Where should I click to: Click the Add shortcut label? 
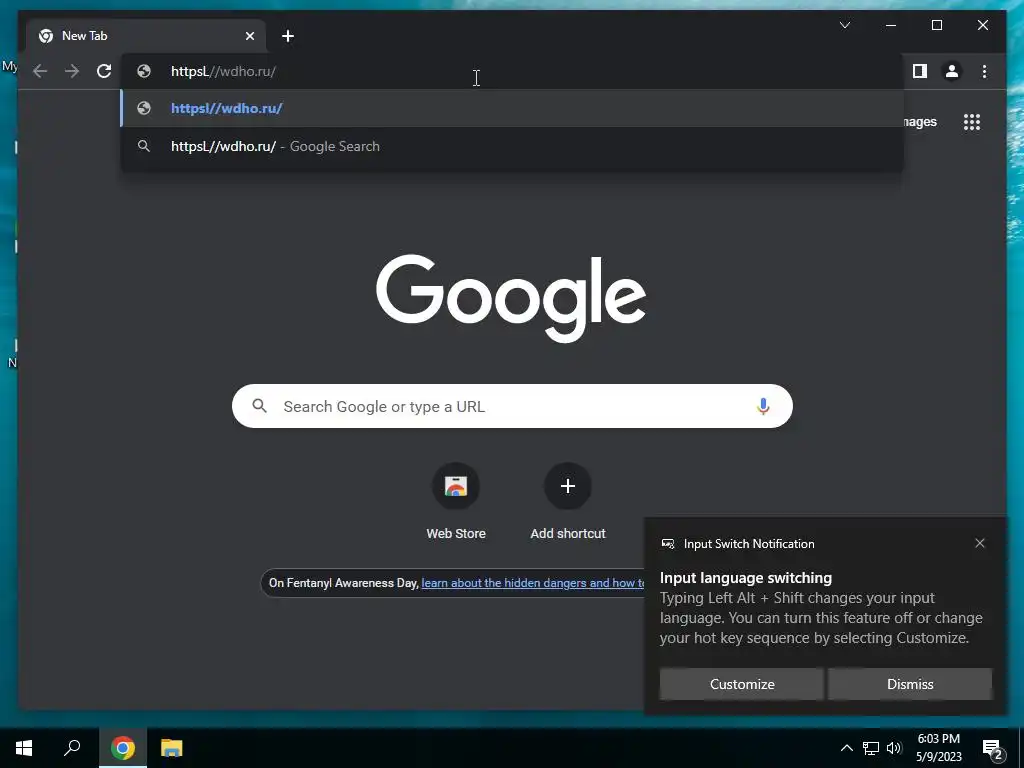(568, 534)
